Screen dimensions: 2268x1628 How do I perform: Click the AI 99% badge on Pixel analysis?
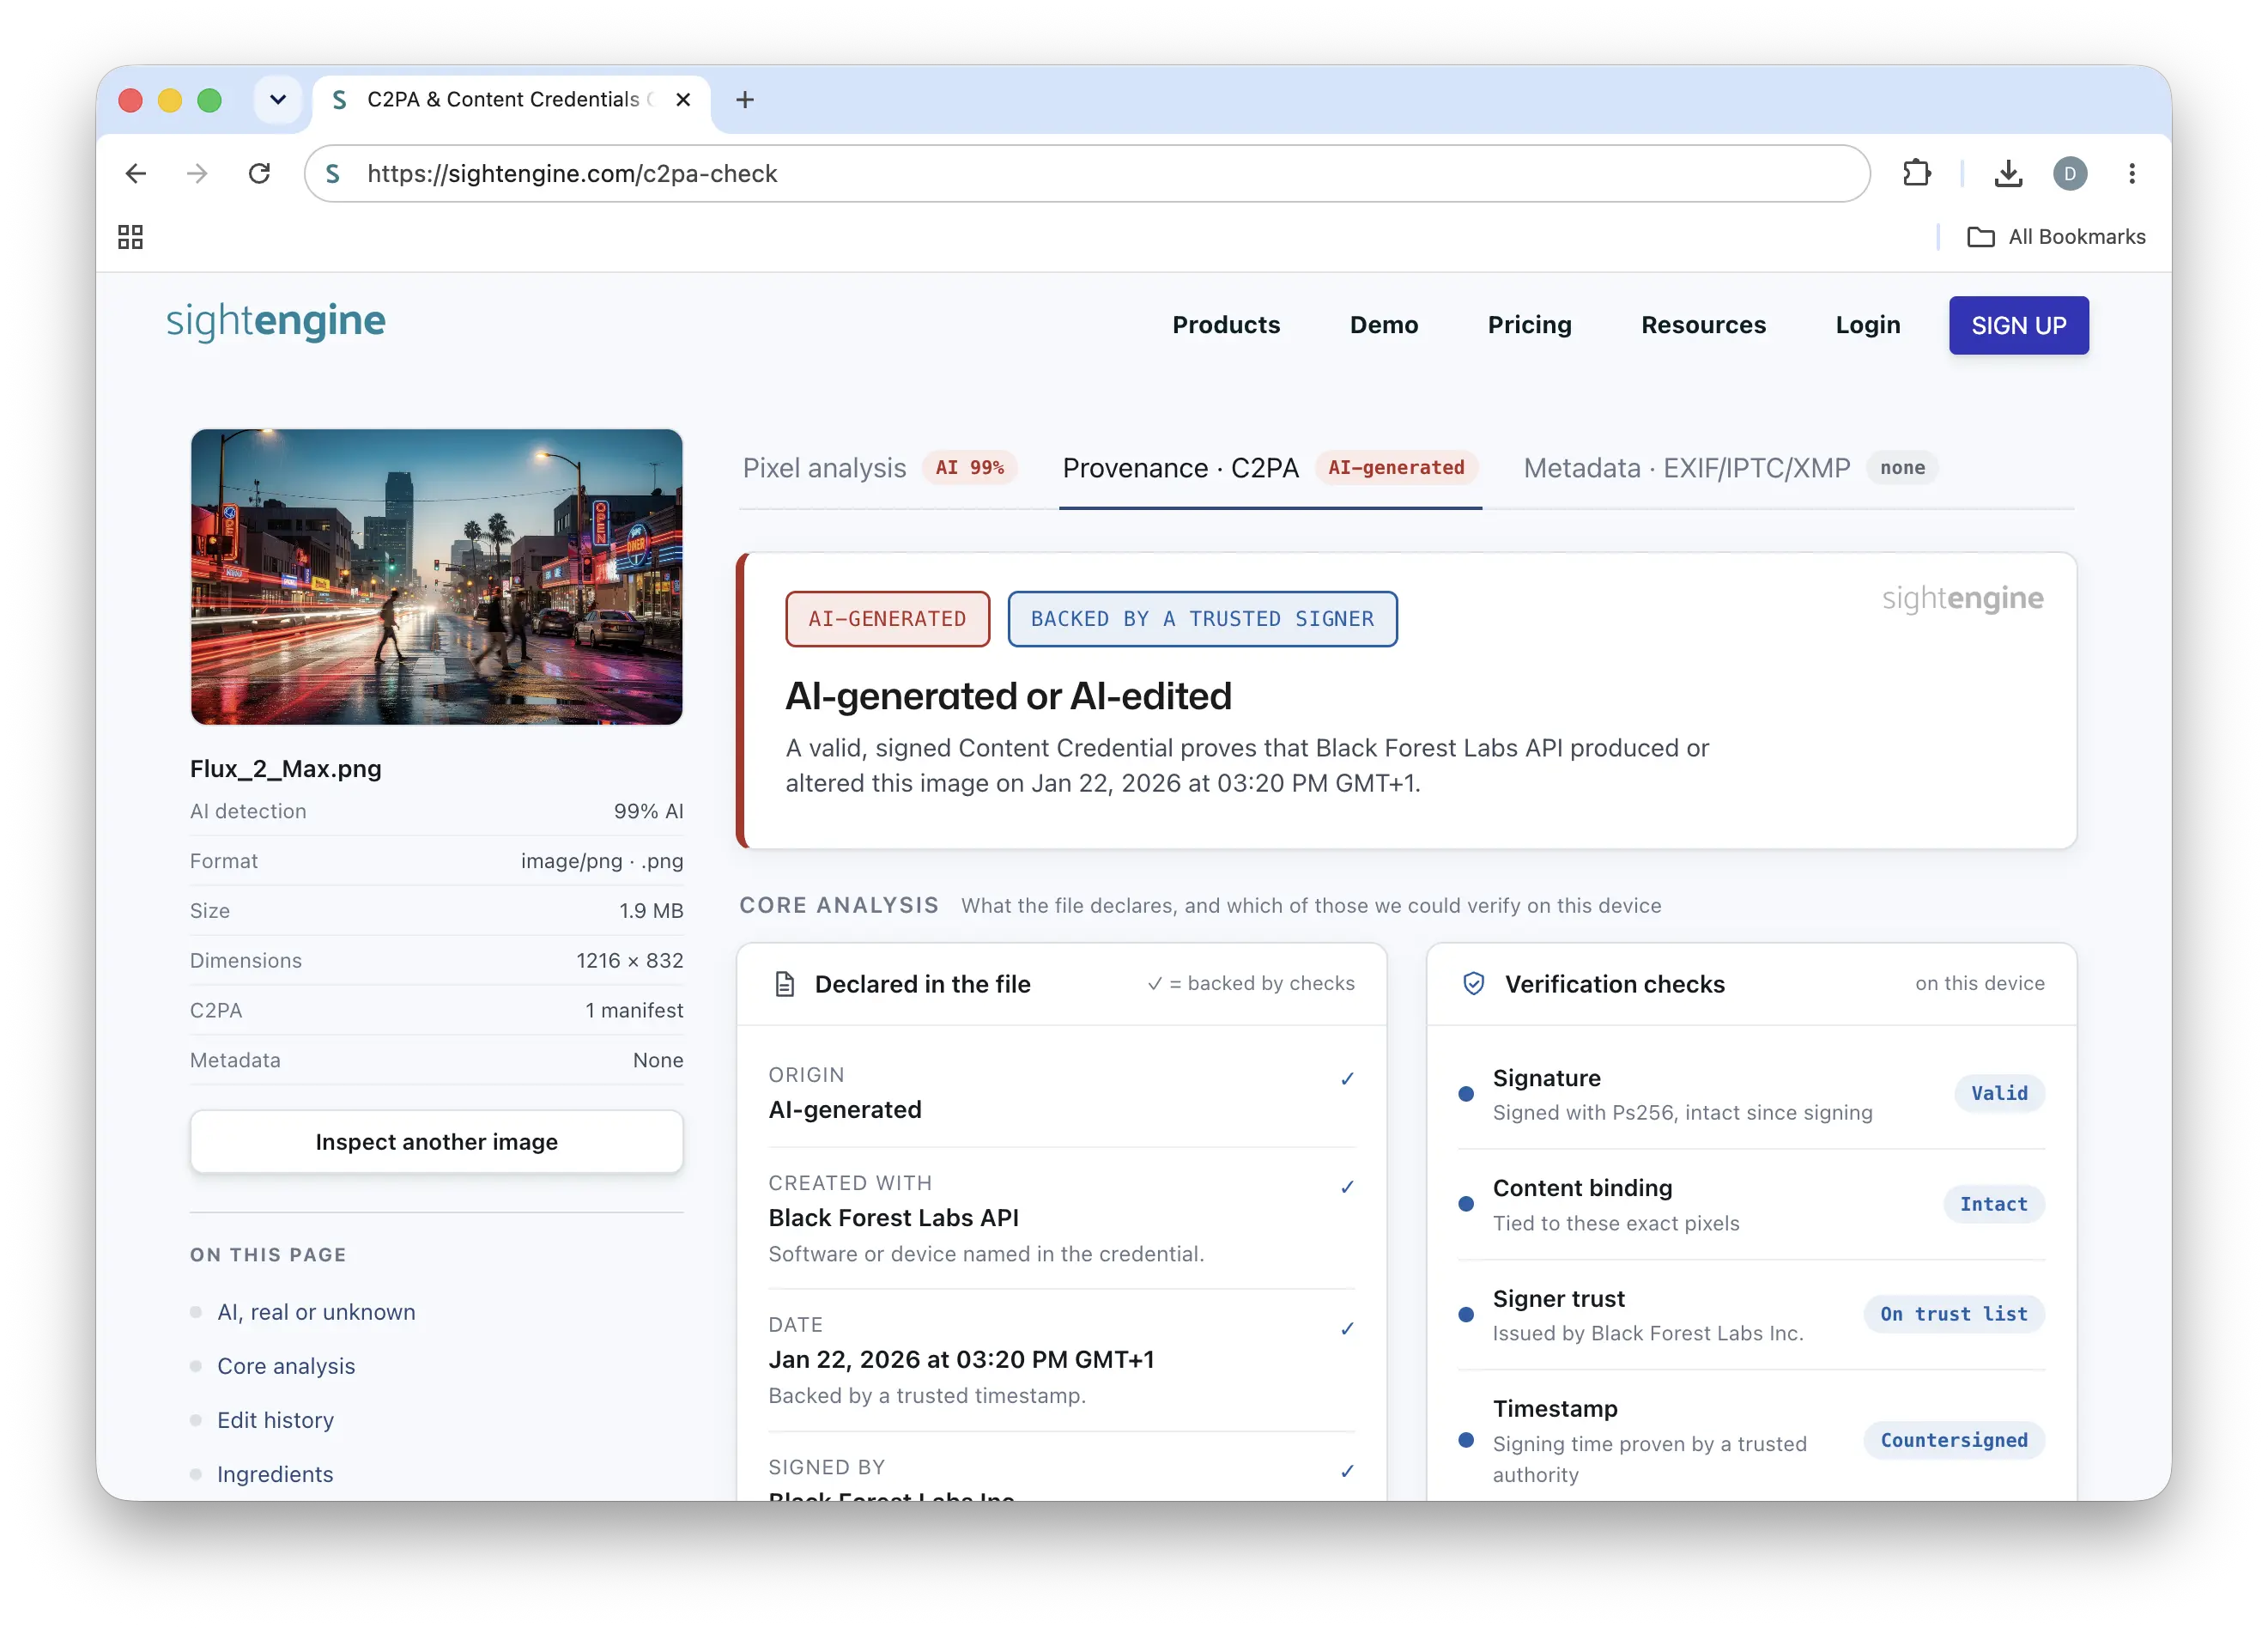969,468
